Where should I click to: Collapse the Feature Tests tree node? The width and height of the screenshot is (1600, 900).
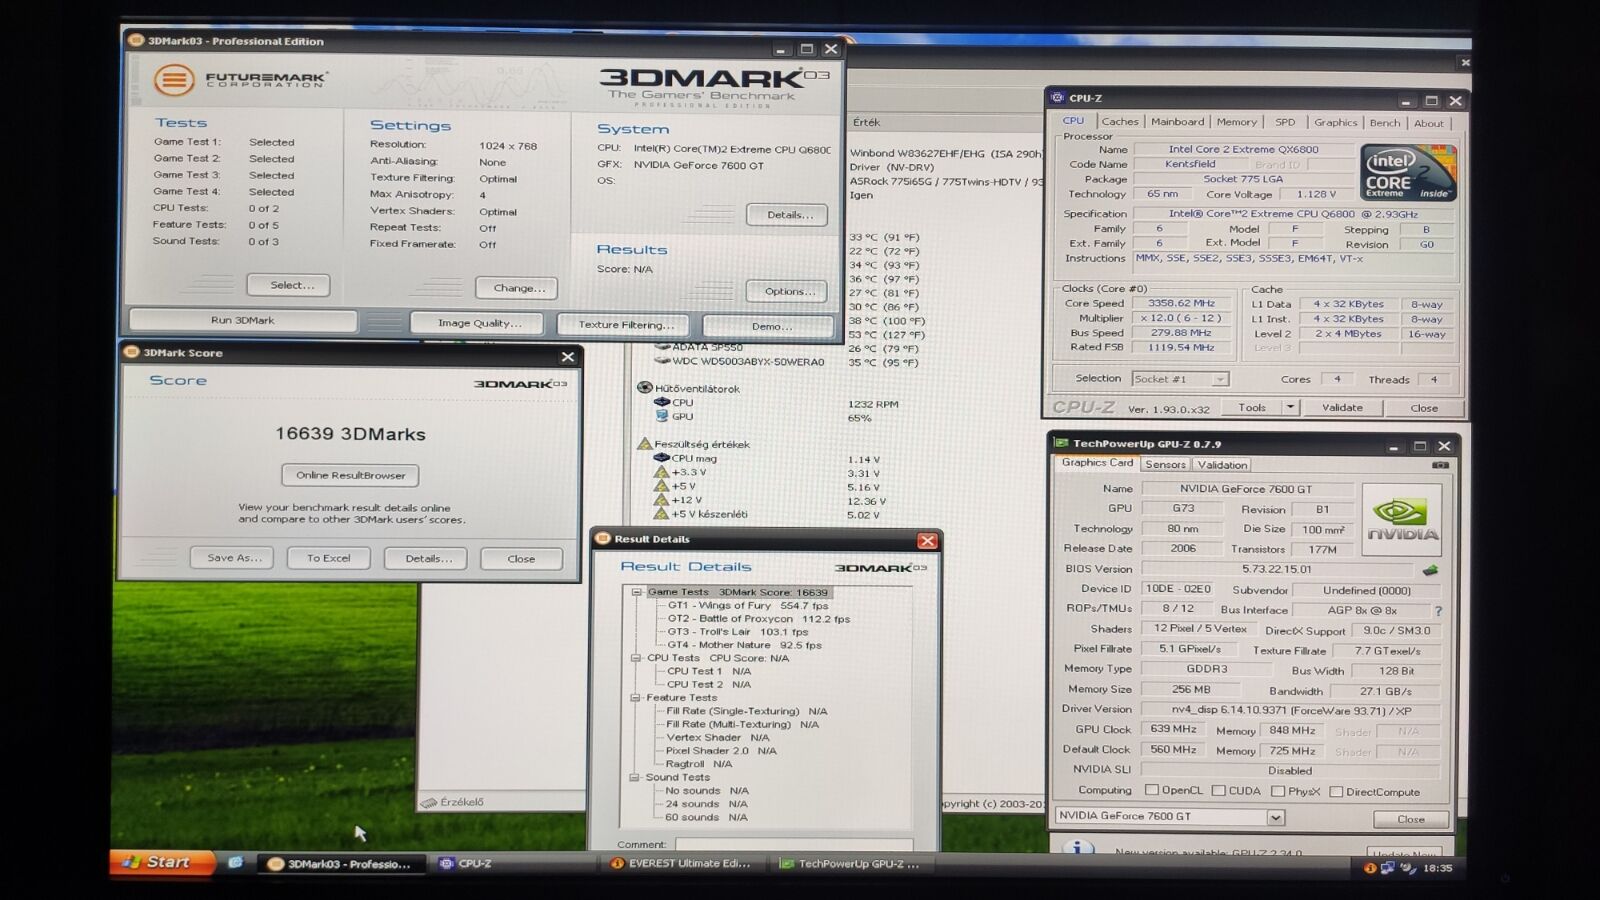635,698
